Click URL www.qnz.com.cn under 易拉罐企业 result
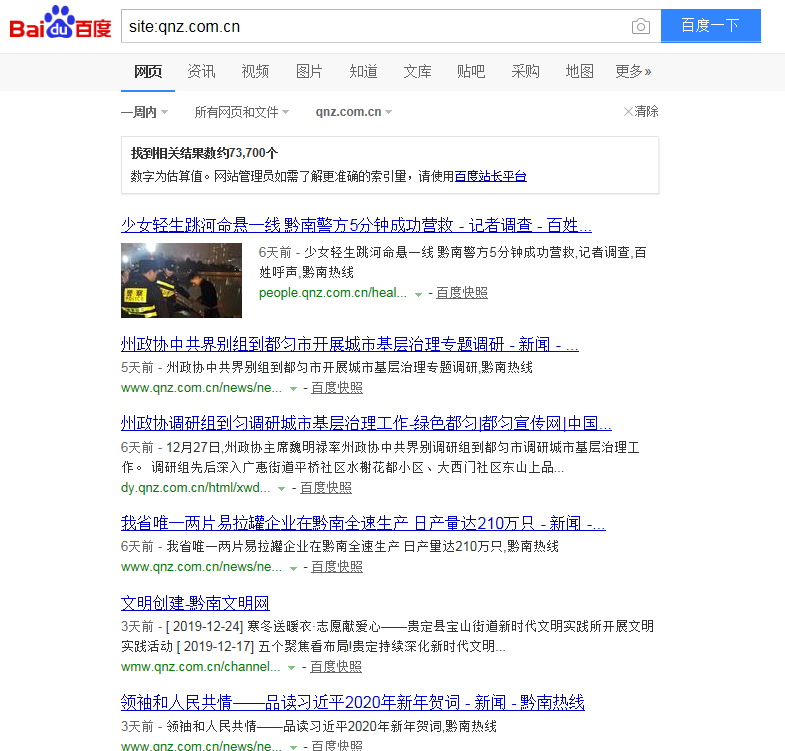Screen dimensions: 785x751 coord(201,567)
